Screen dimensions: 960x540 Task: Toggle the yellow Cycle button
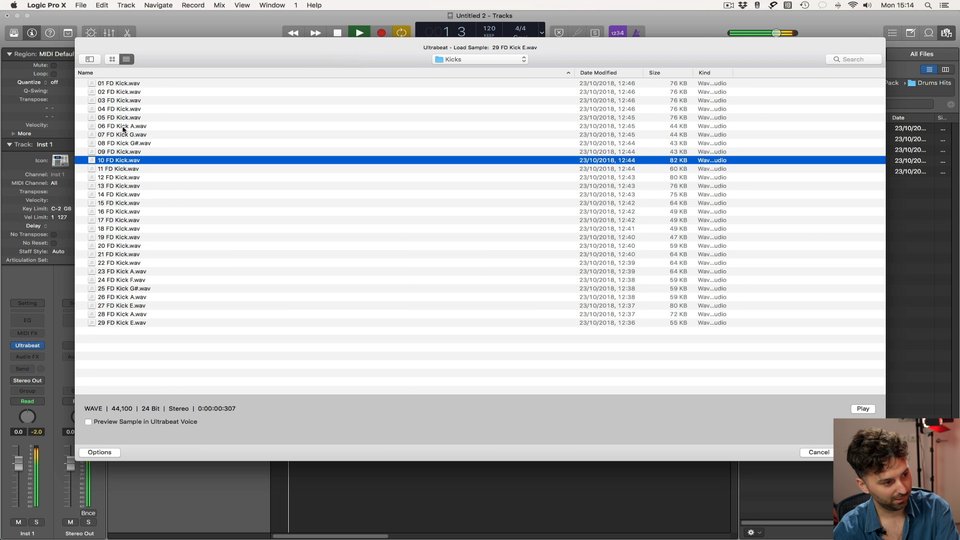tap(401, 32)
